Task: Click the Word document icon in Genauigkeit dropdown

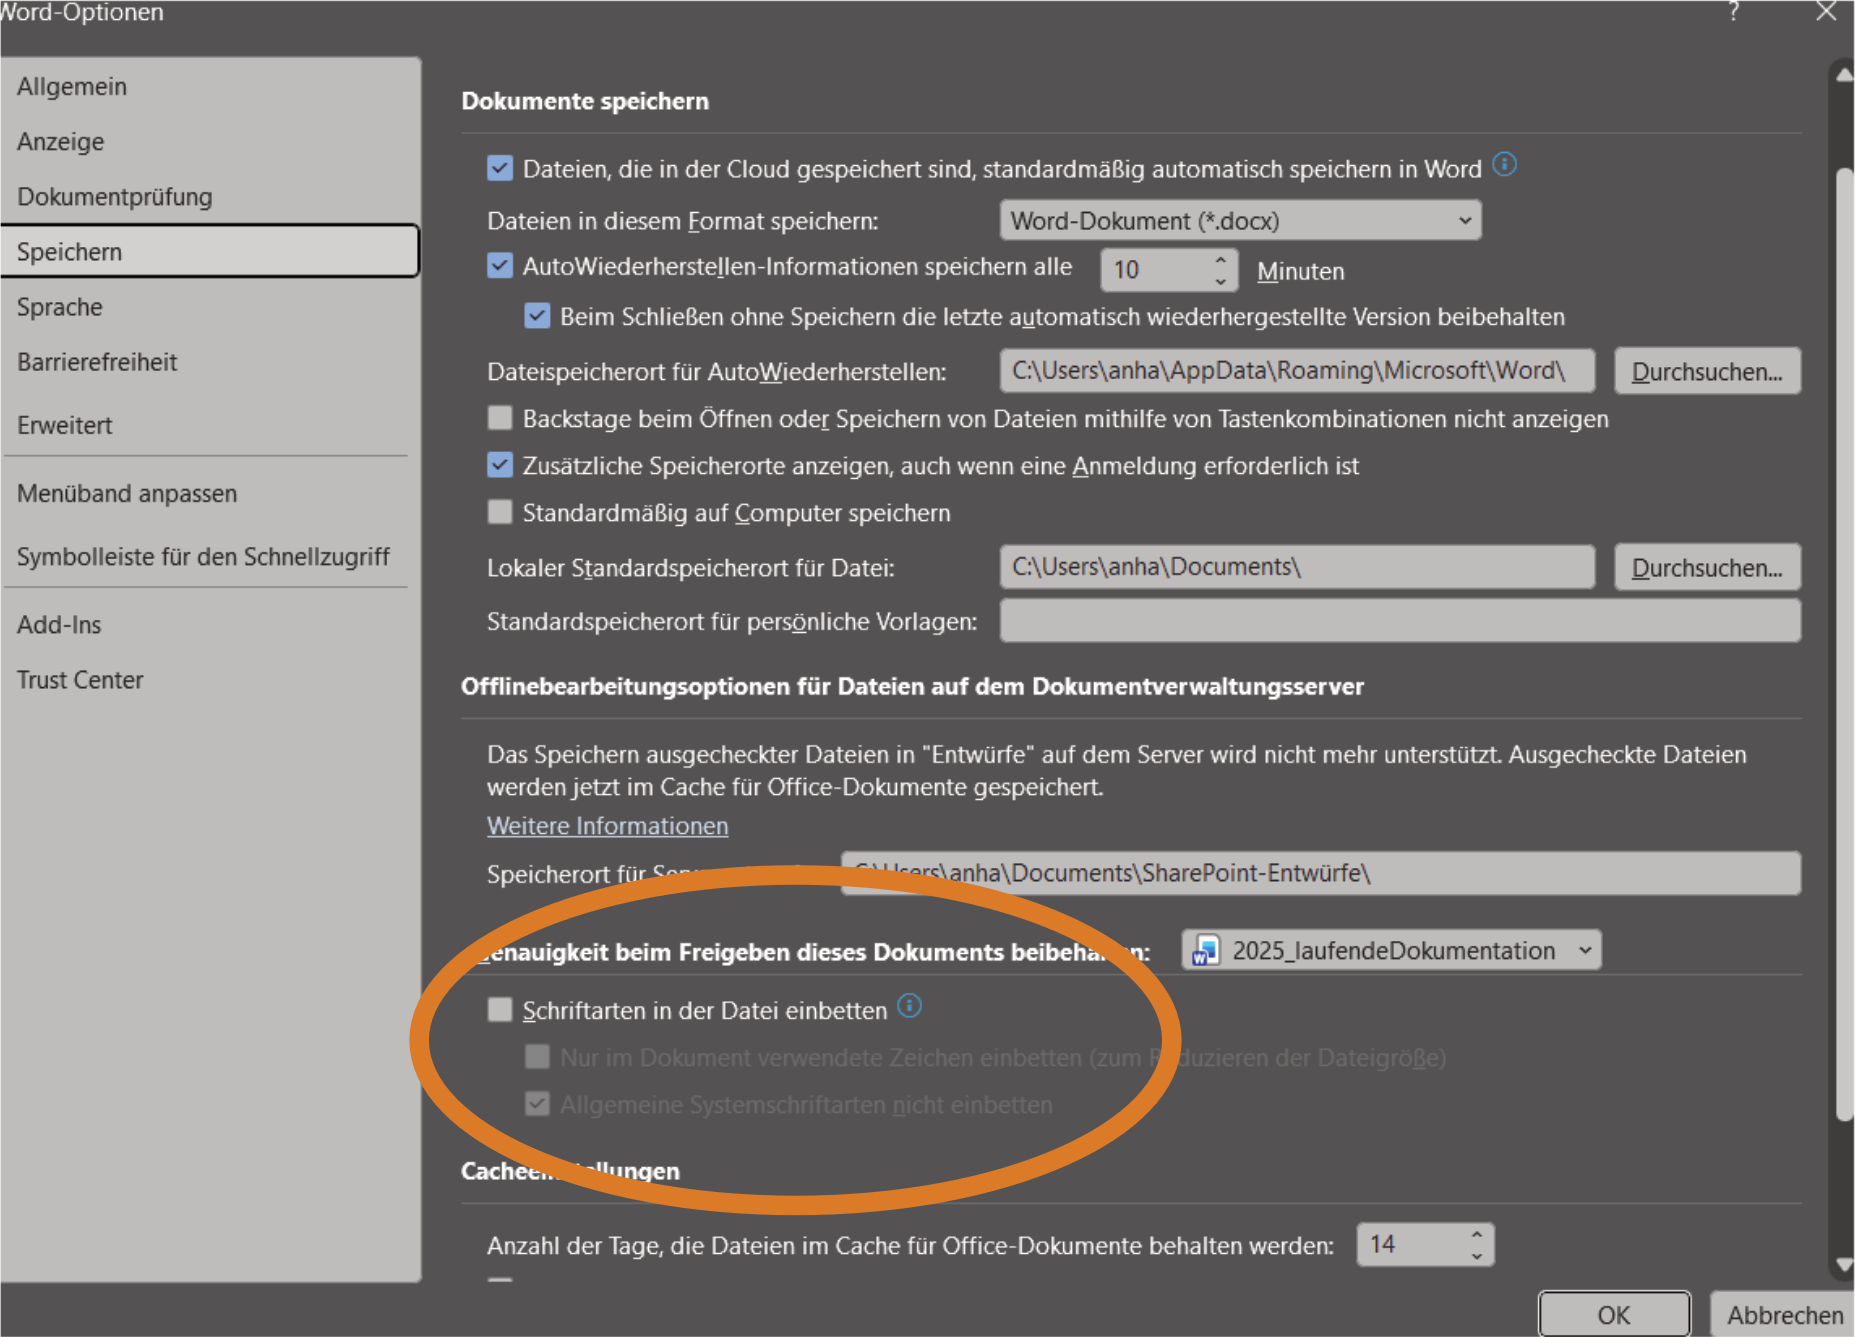Action: click(x=1206, y=950)
